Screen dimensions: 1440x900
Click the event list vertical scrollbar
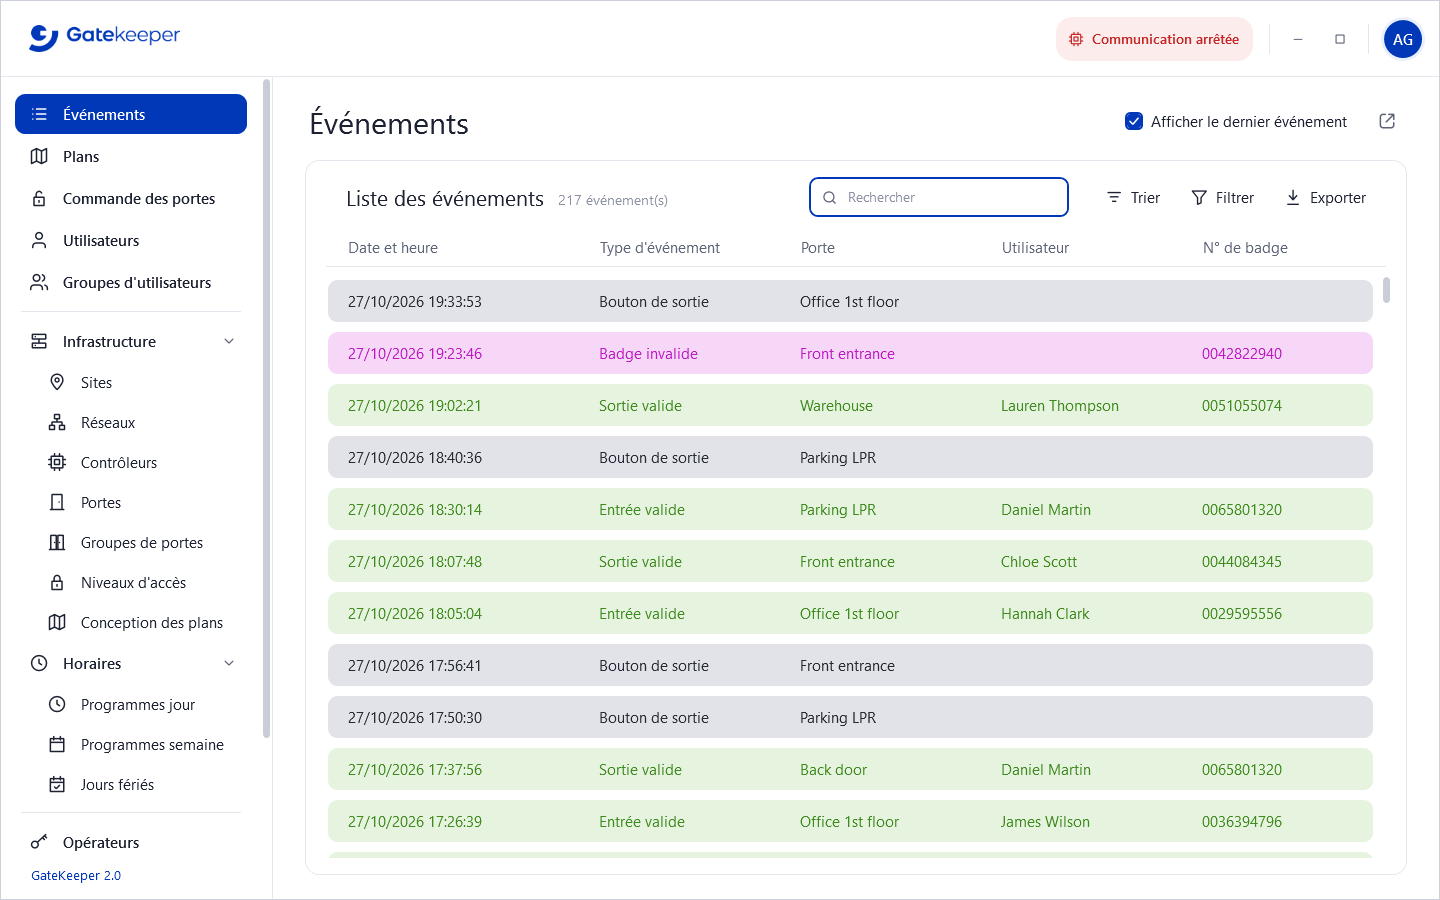pos(1386,289)
